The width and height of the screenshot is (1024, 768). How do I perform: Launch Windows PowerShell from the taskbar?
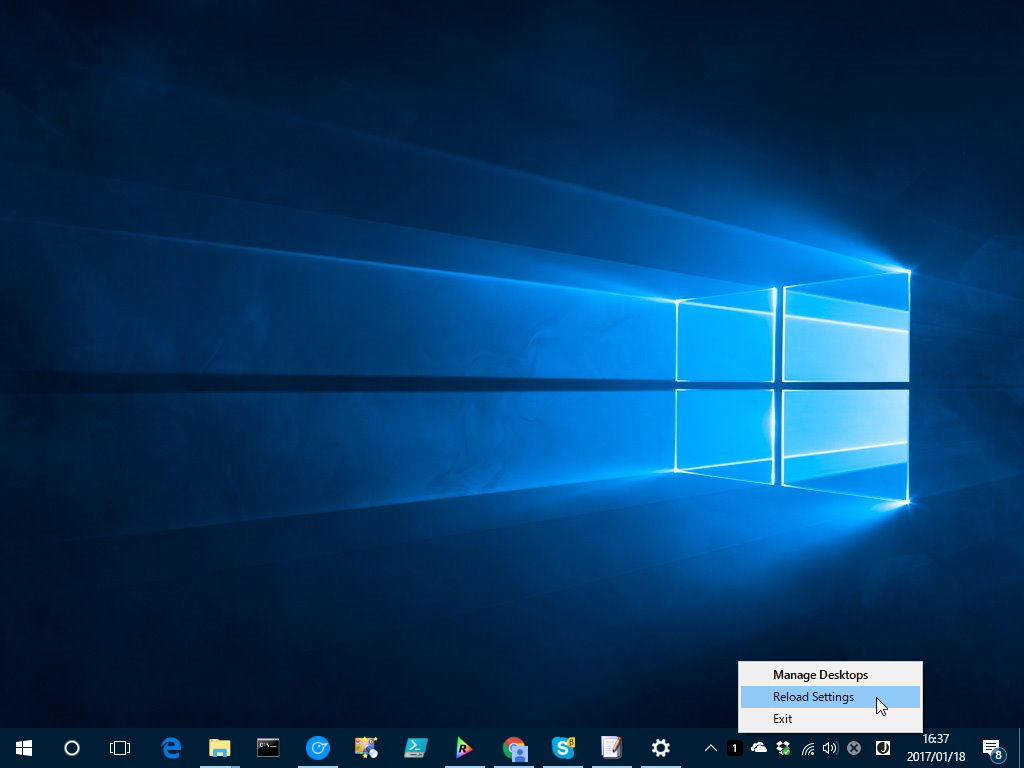(415, 747)
